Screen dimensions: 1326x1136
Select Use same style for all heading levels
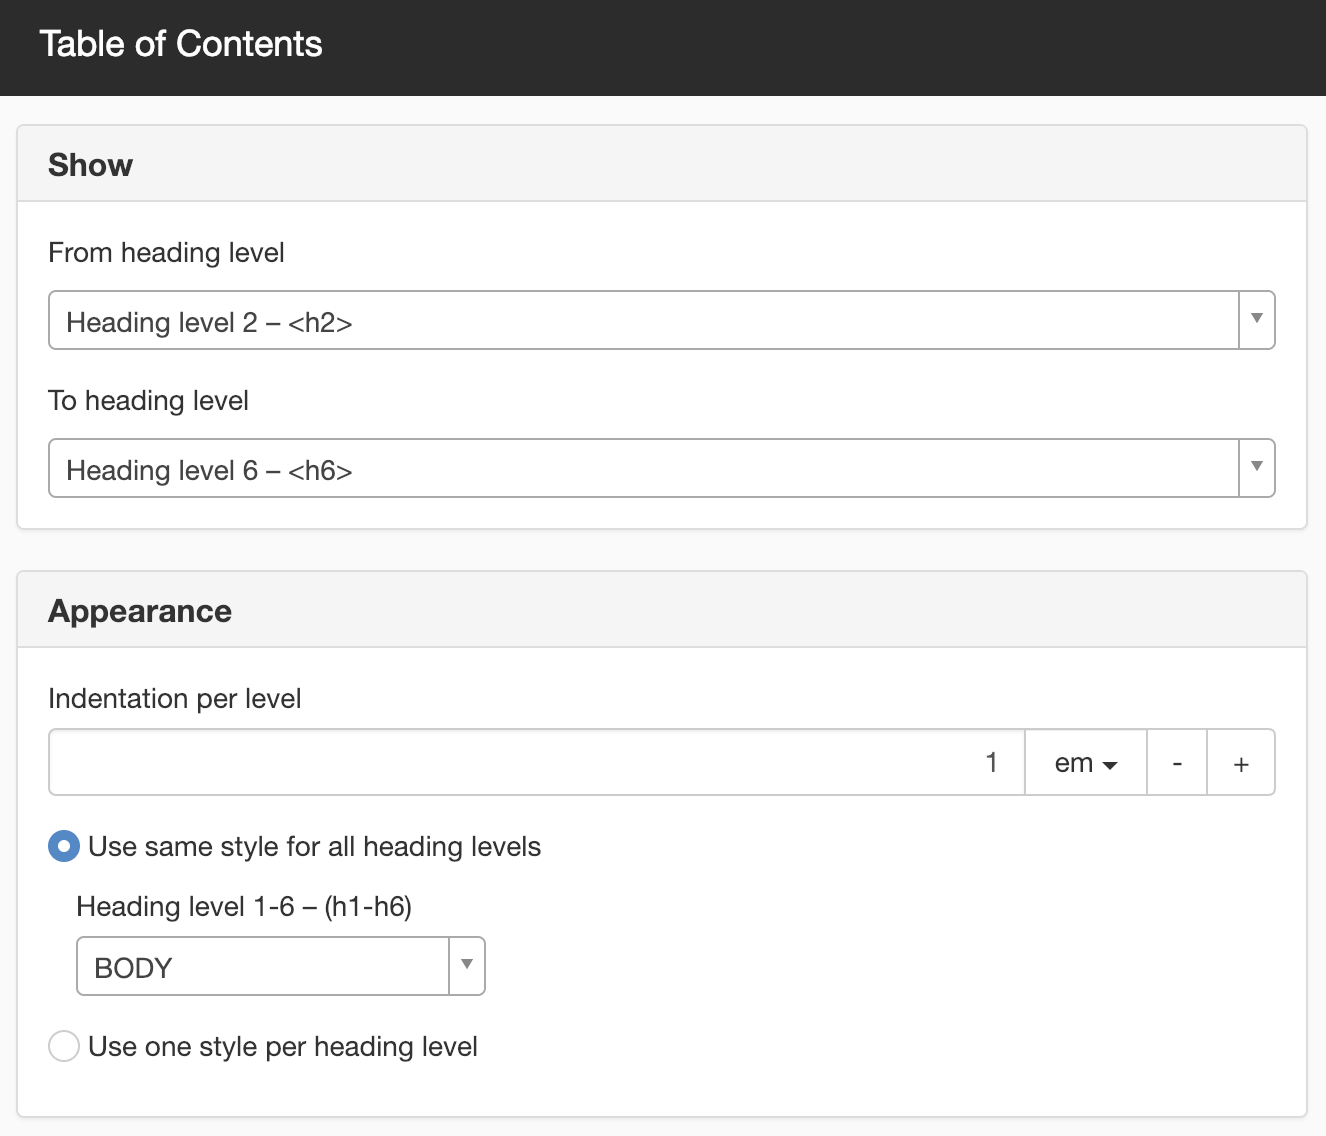[x=64, y=846]
